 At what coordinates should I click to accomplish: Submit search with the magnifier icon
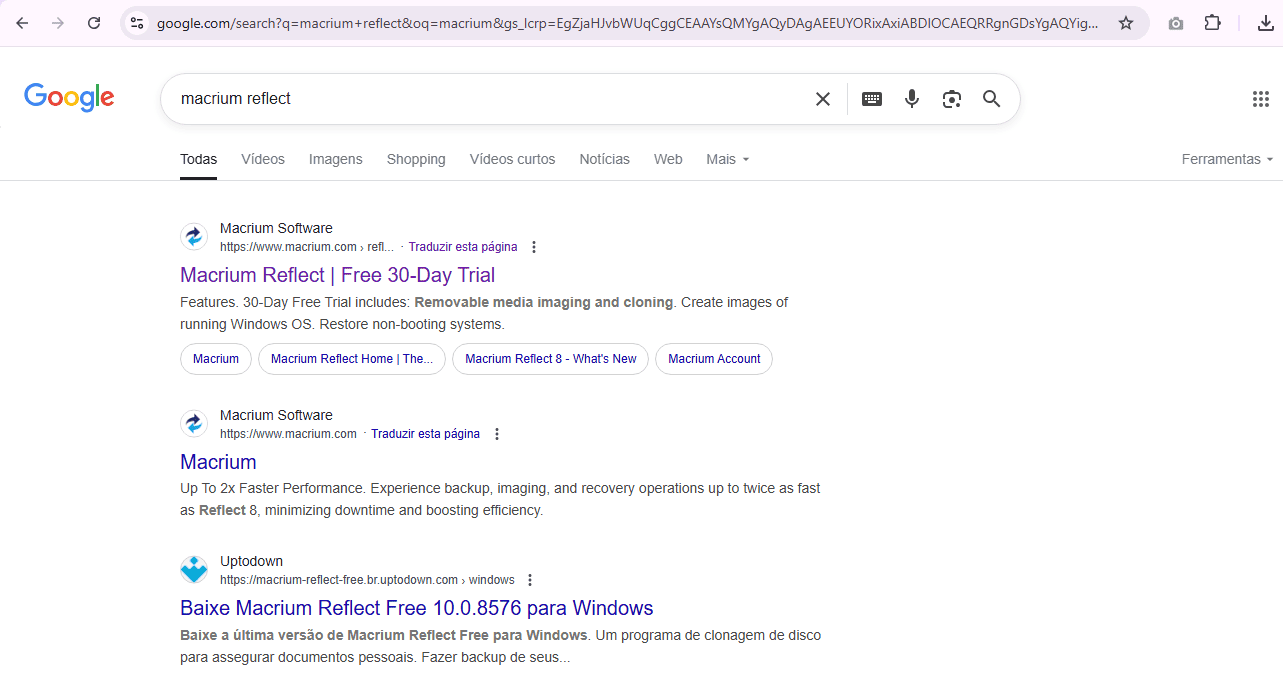tap(991, 99)
